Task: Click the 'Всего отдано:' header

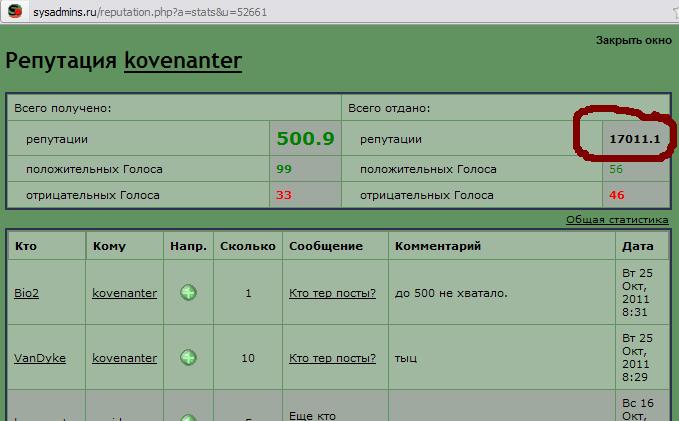Action: click(x=389, y=108)
